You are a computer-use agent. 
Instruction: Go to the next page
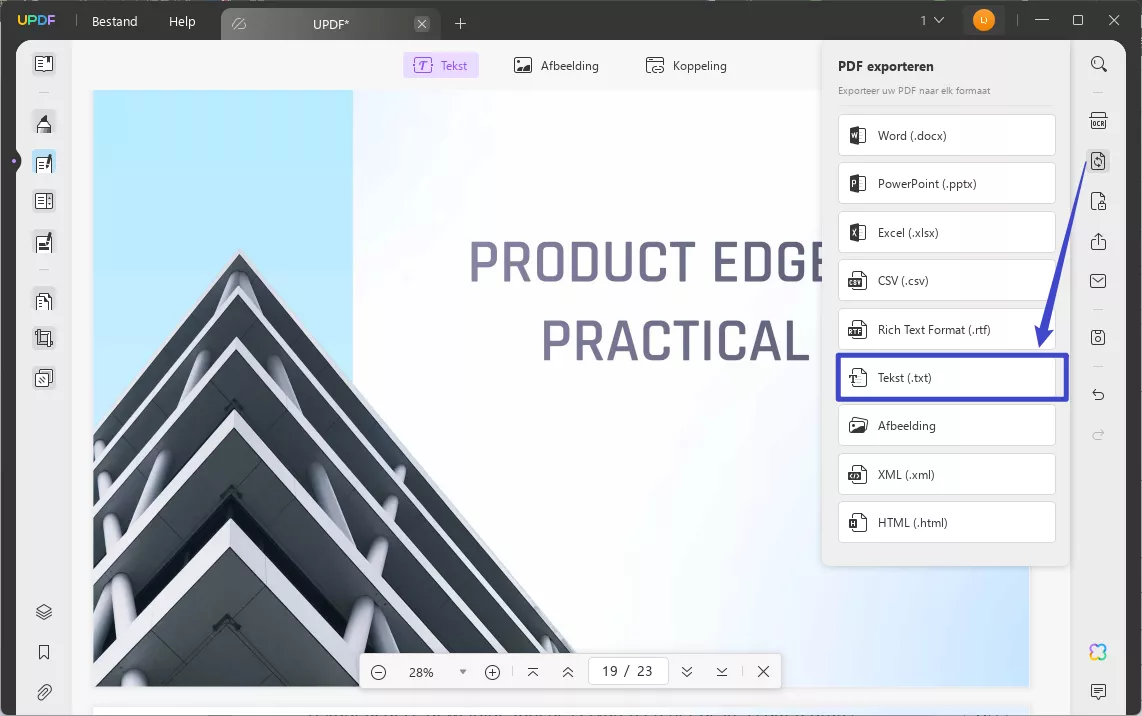tap(687, 672)
